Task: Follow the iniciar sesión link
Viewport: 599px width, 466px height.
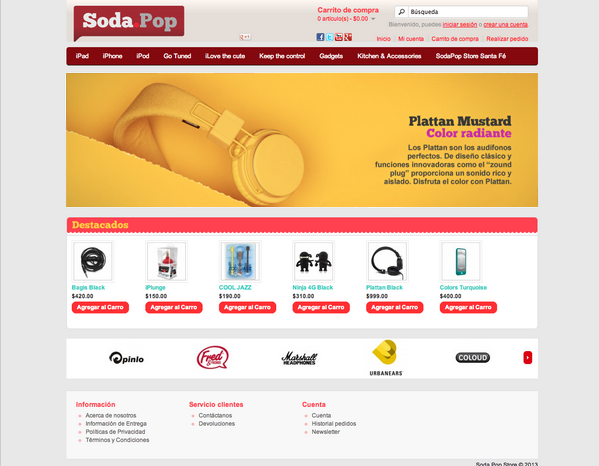Action: pos(460,24)
